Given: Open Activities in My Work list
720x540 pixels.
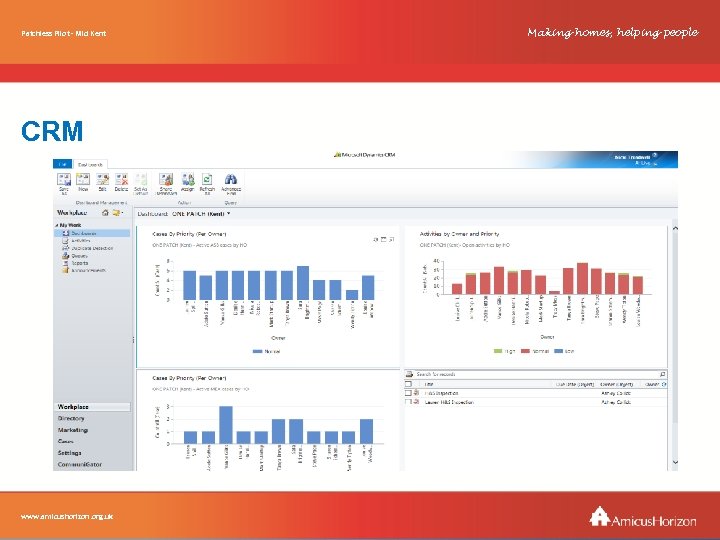Looking at the screenshot, I should click(x=81, y=241).
